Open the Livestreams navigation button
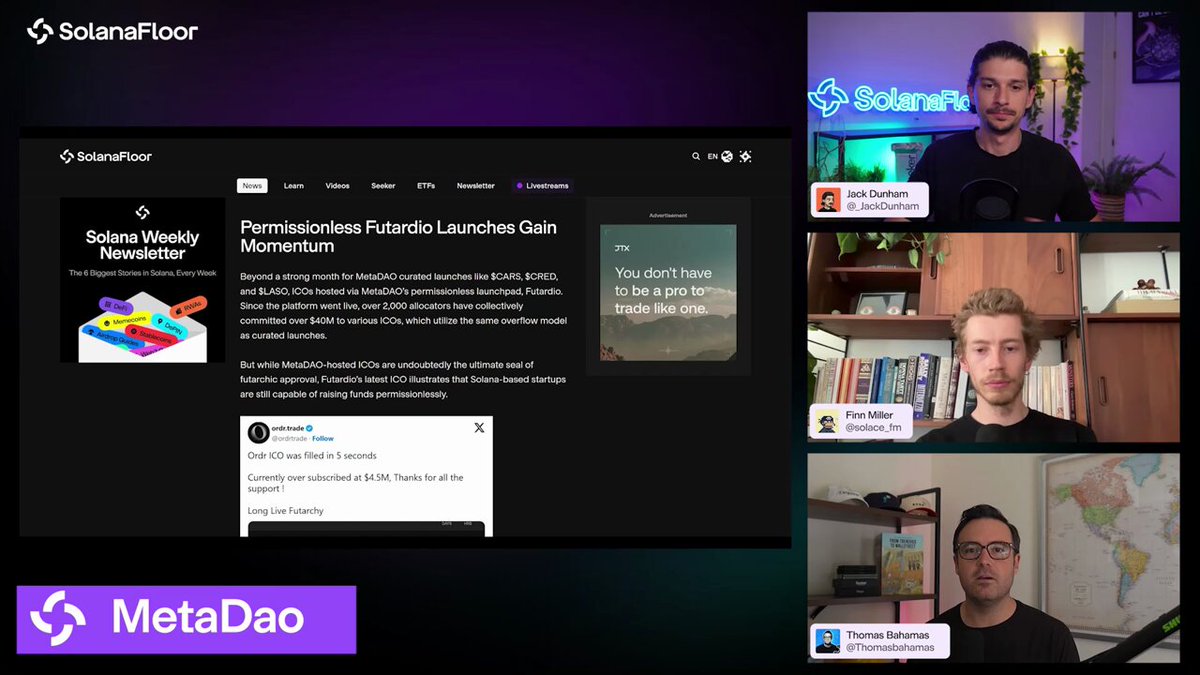 pyautogui.click(x=542, y=186)
